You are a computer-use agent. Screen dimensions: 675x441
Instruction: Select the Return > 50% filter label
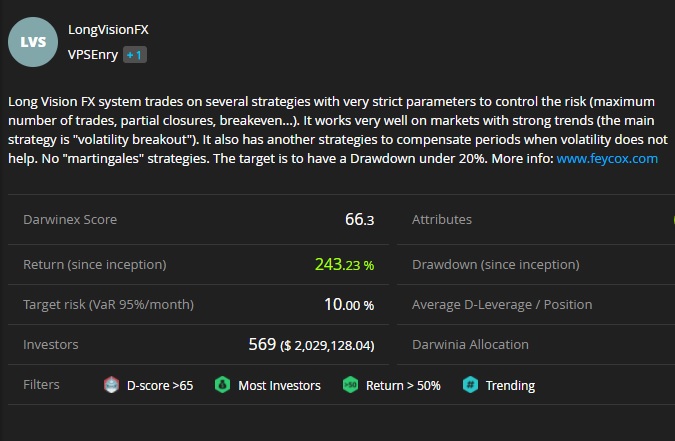click(x=403, y=385)
